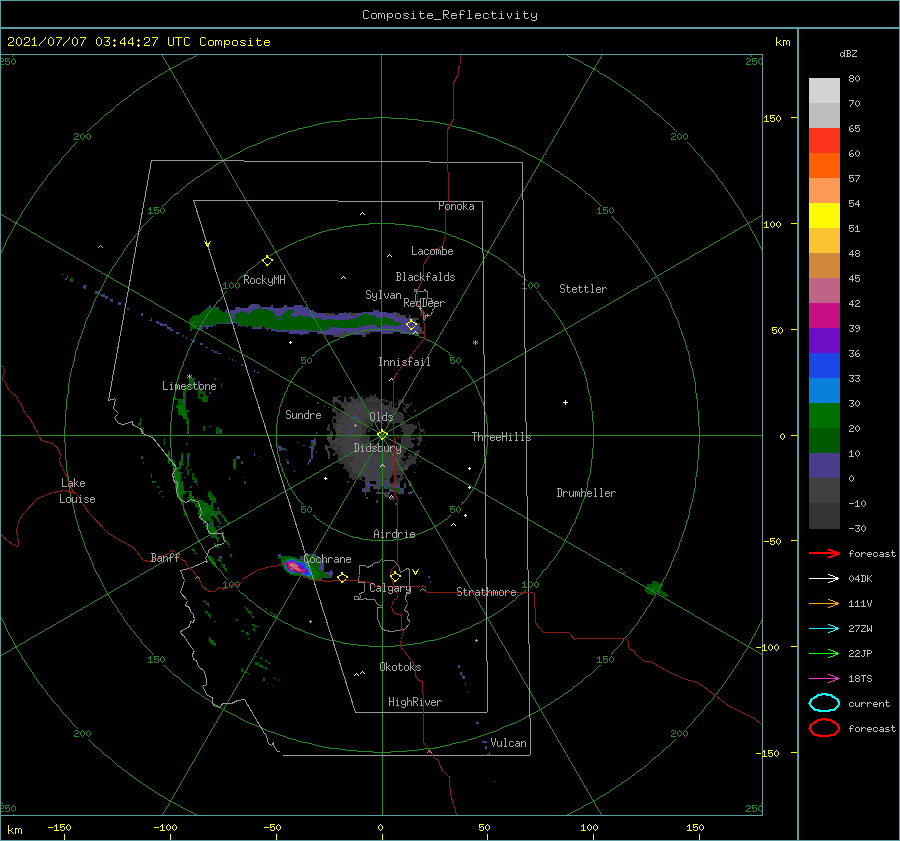
Task: Click the white plus marker south of Stettler
Action: 565,402
